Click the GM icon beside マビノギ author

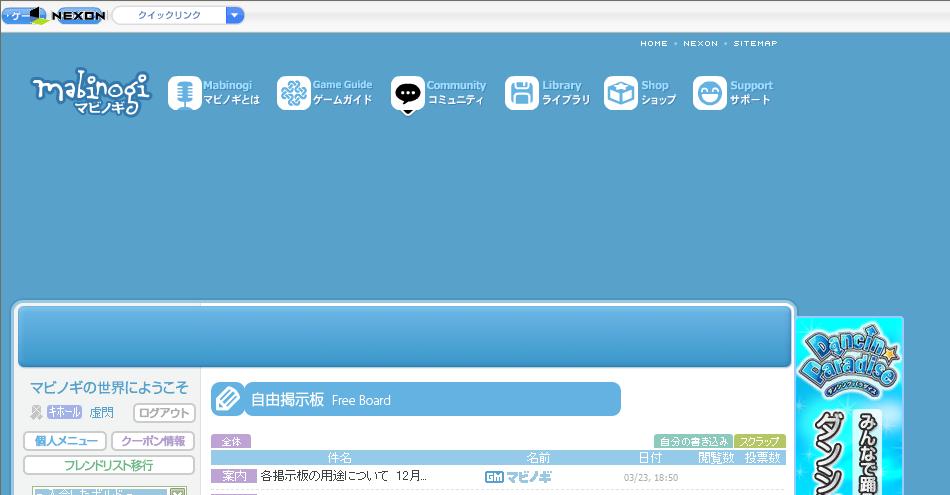[x=494, y=477]
